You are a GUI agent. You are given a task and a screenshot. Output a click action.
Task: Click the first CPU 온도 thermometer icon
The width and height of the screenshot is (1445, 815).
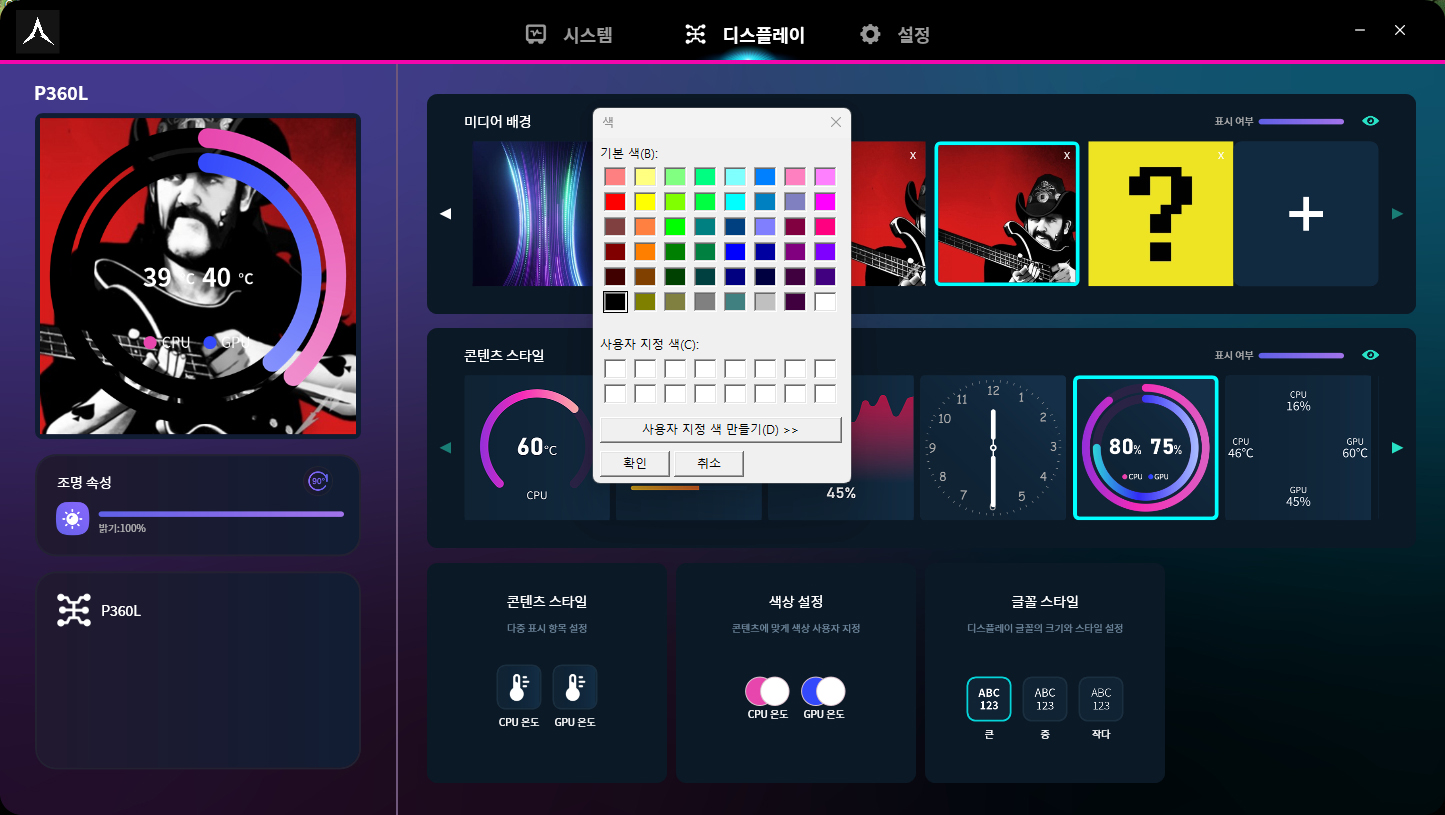[519, 687]
